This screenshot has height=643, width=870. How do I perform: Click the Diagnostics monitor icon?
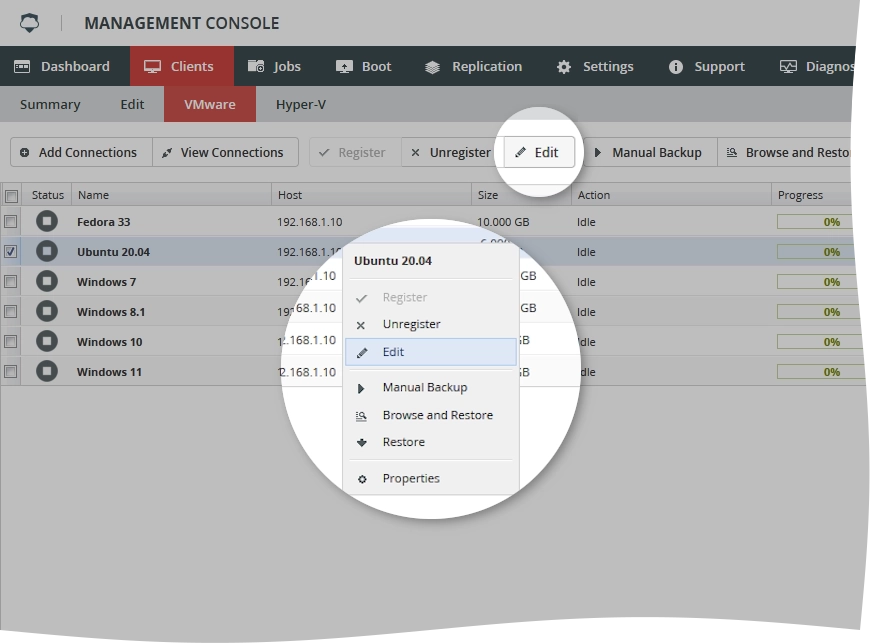click(x=788, y=67)
